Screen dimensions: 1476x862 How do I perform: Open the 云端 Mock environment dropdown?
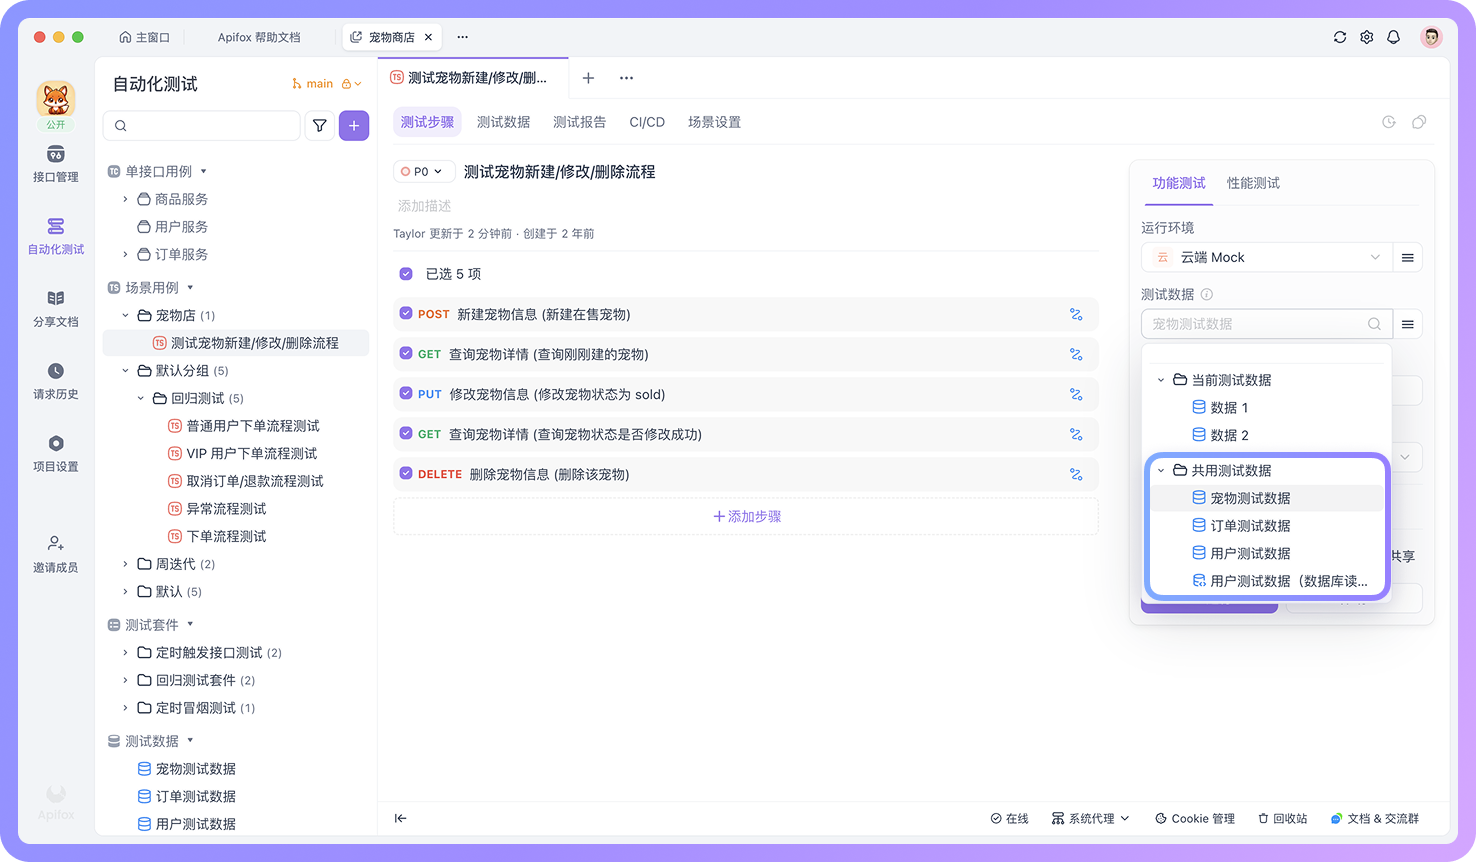point(1266,257)
